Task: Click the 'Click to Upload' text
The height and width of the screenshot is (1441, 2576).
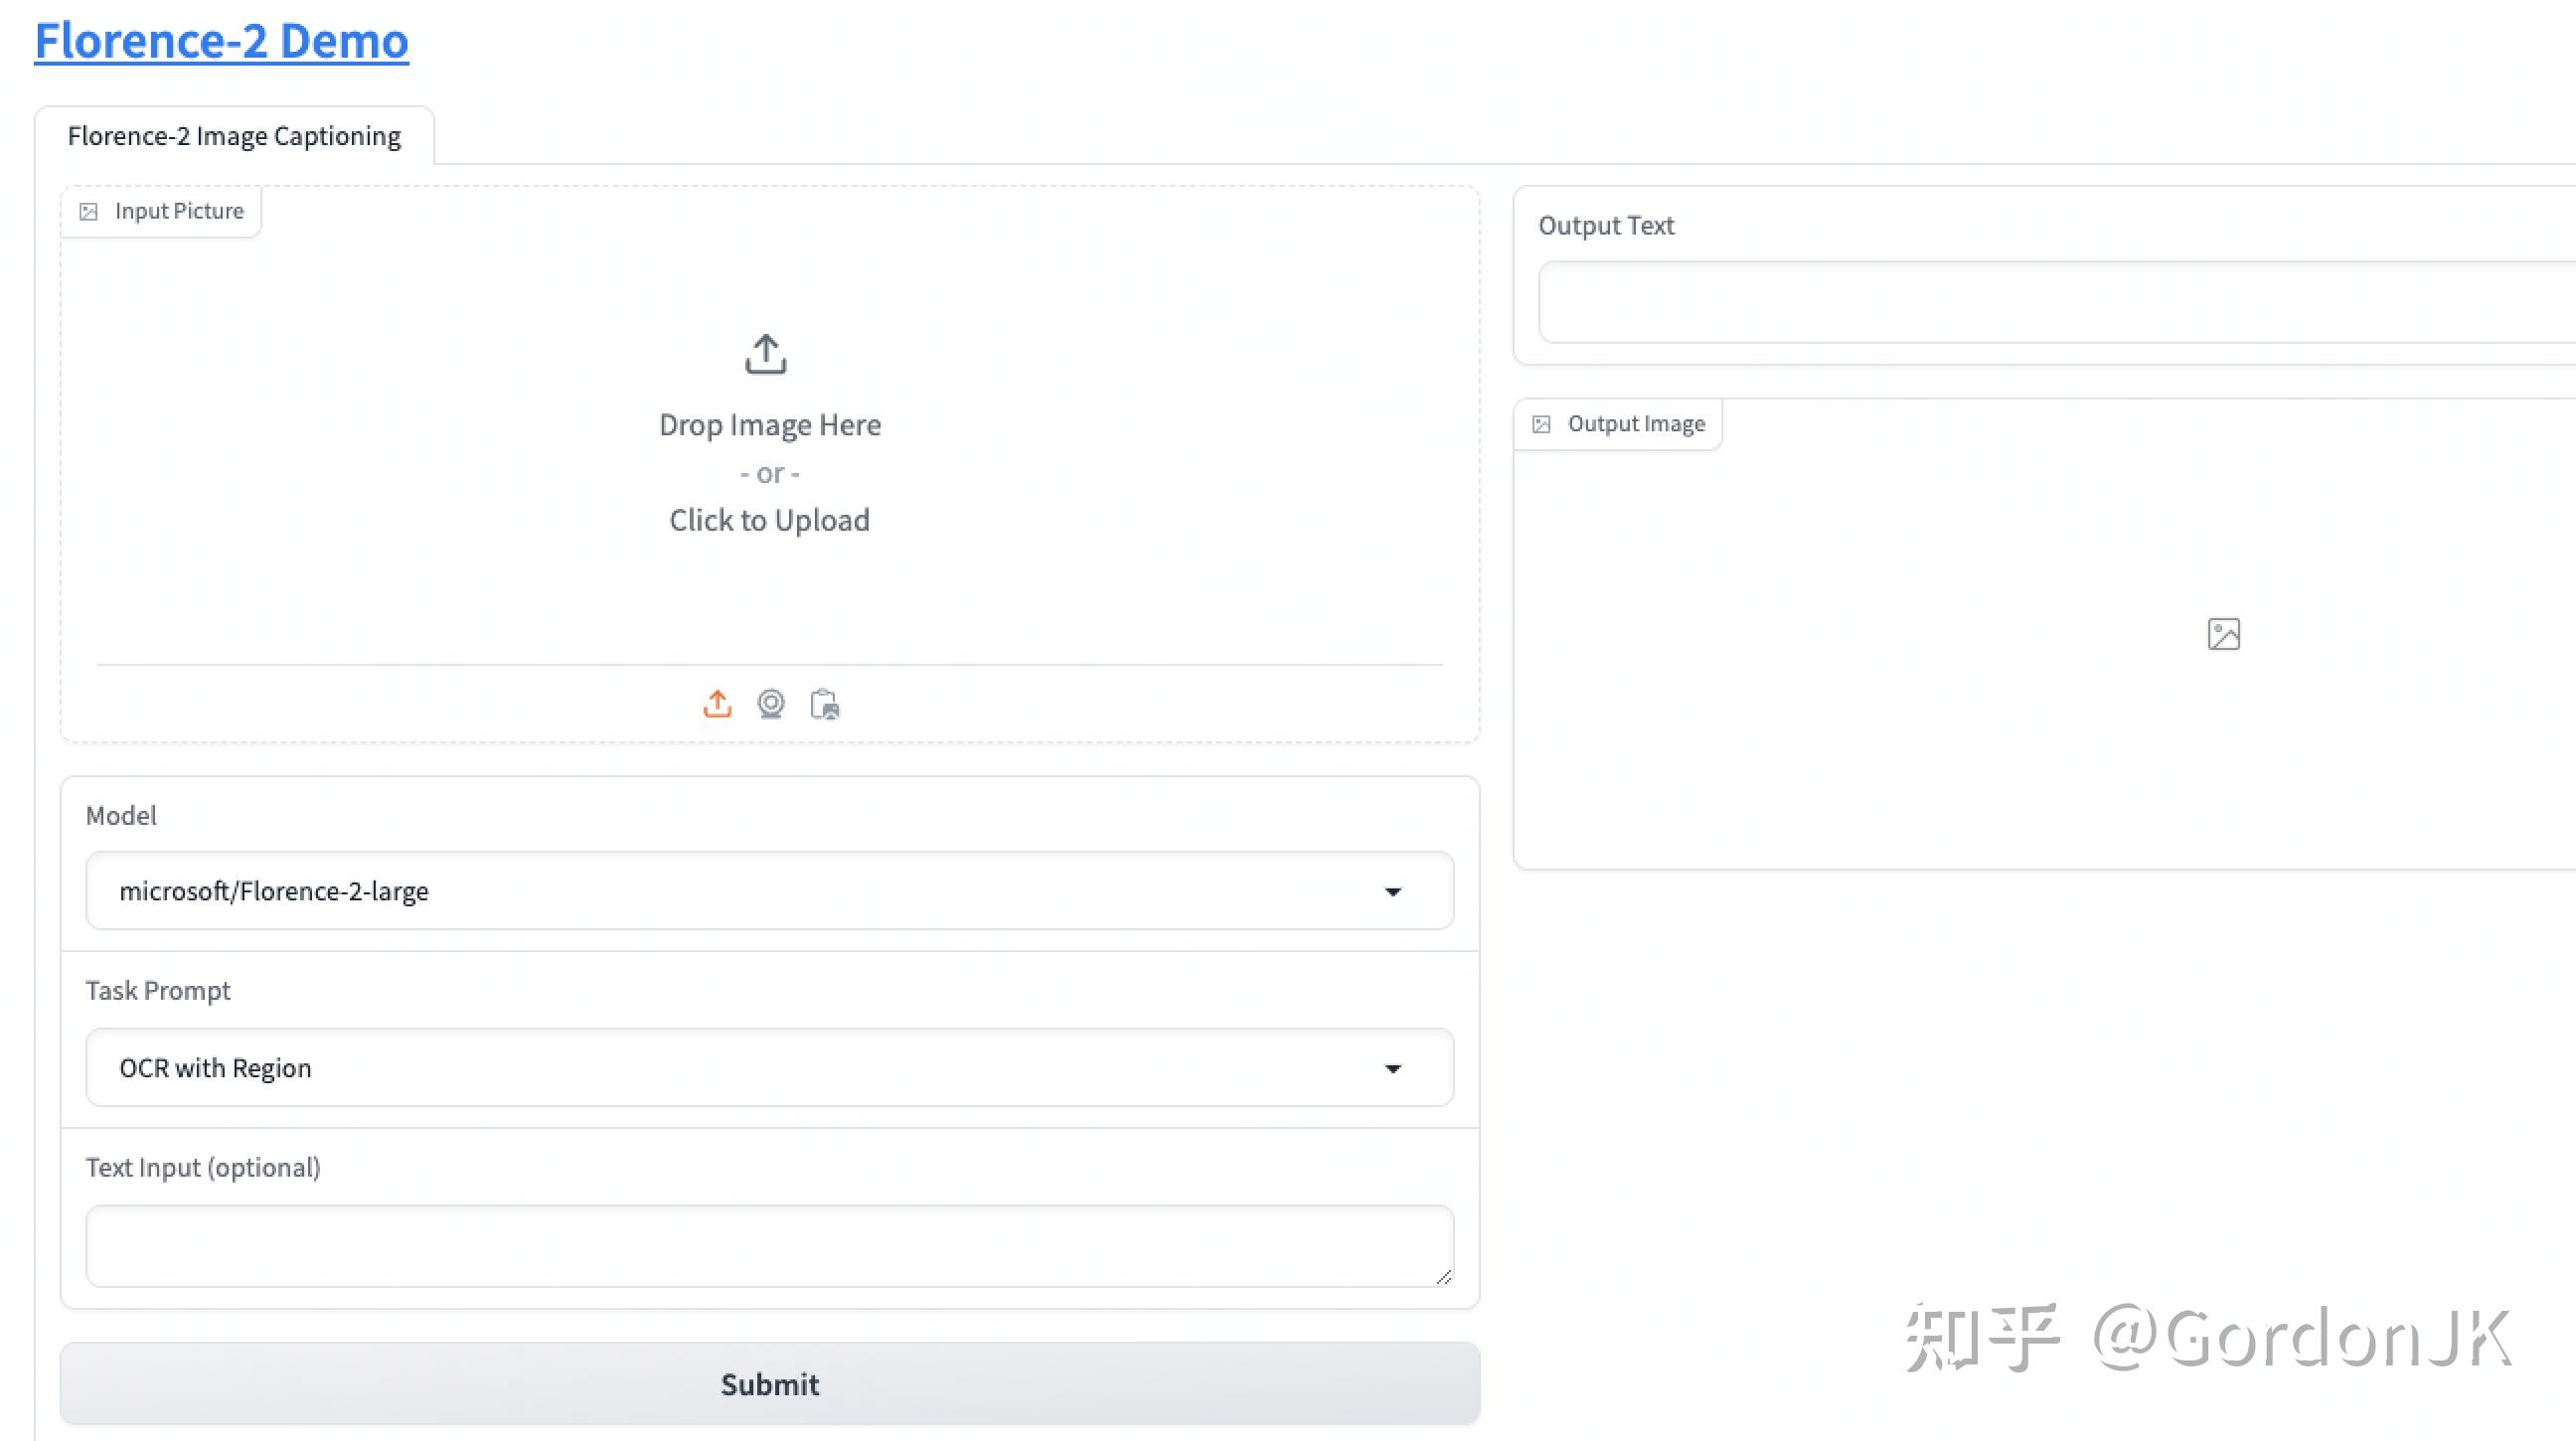Action: point(769,520)
